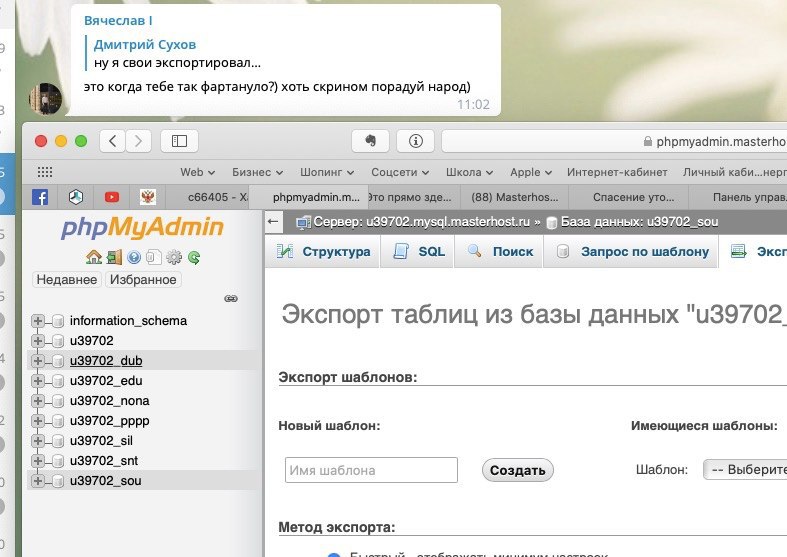This screenshot has width=787, height=557.
Task: Toggle Safari sidebar button
Action: pyautogui.click(x=179, y=141)
